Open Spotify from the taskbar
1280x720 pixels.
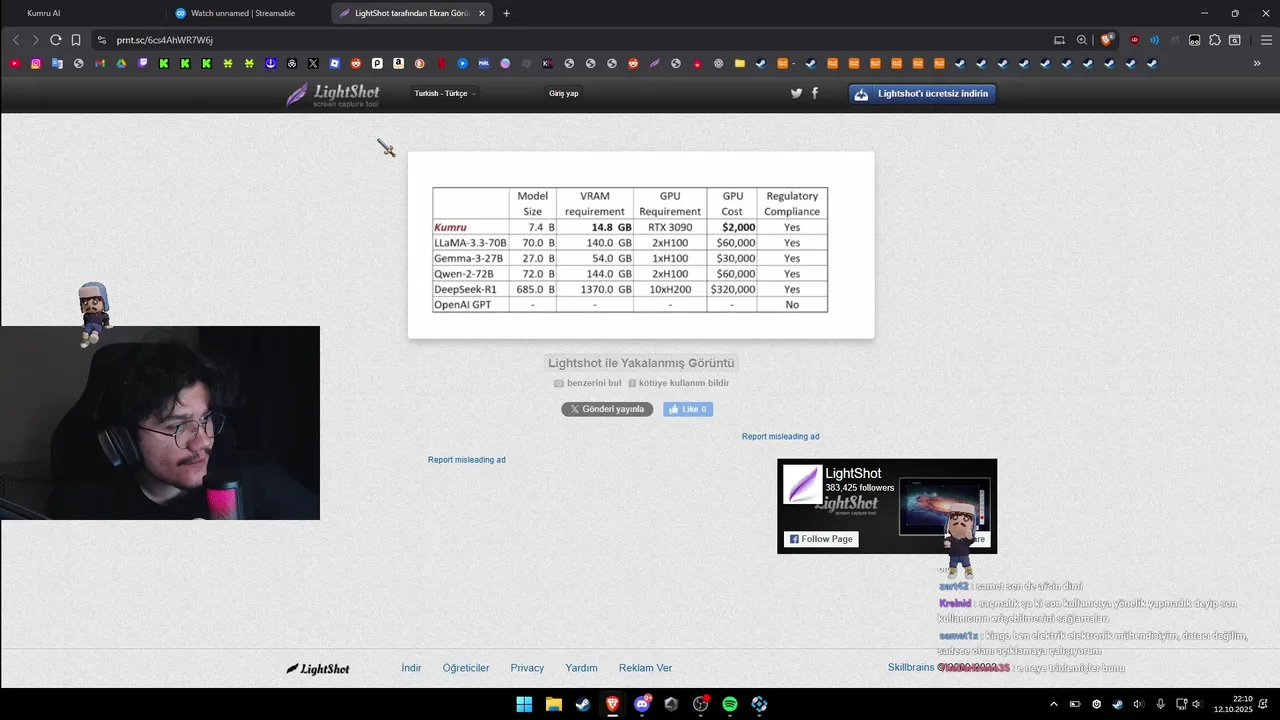730,704
